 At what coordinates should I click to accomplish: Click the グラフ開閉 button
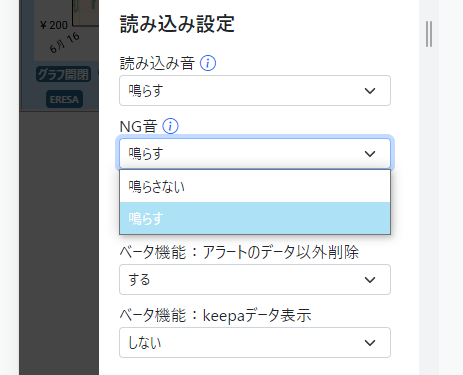pos(63,74)
